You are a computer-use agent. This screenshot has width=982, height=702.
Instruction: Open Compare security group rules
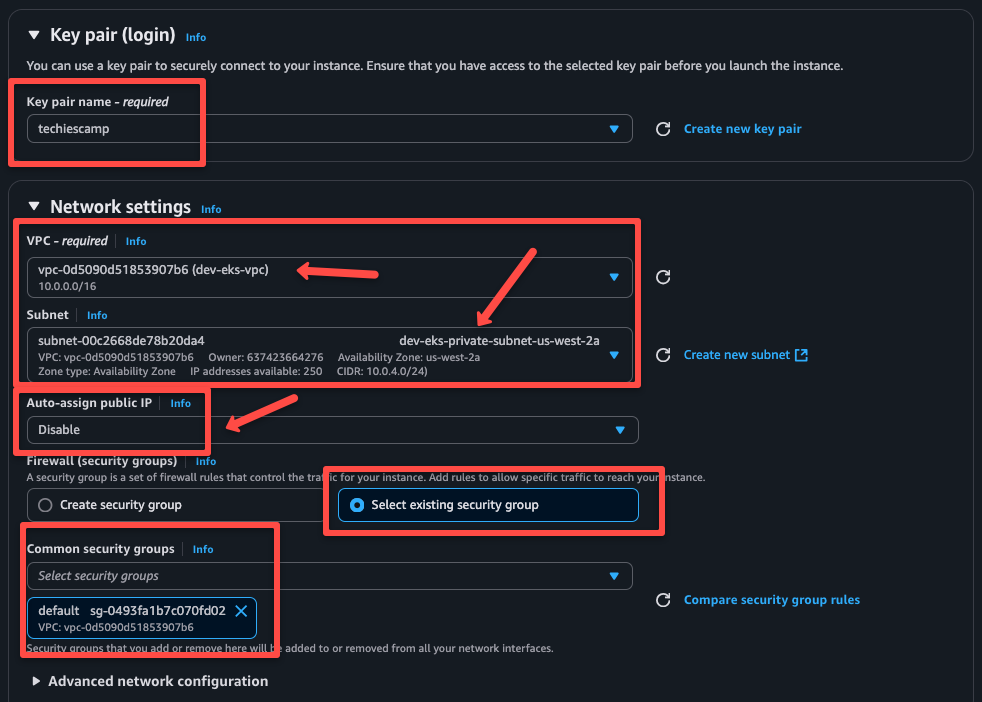pos(772,599)
